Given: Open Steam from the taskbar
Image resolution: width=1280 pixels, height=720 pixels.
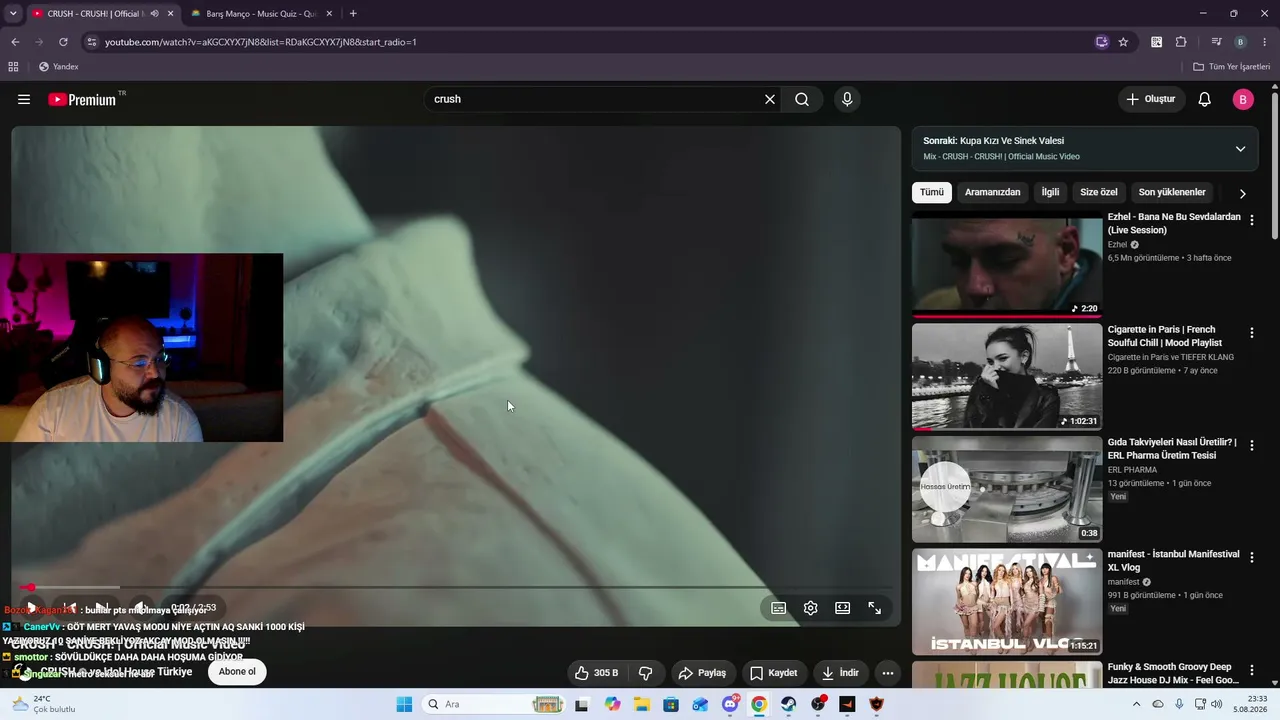Looking at the screenshot, I should pos(789,704).
